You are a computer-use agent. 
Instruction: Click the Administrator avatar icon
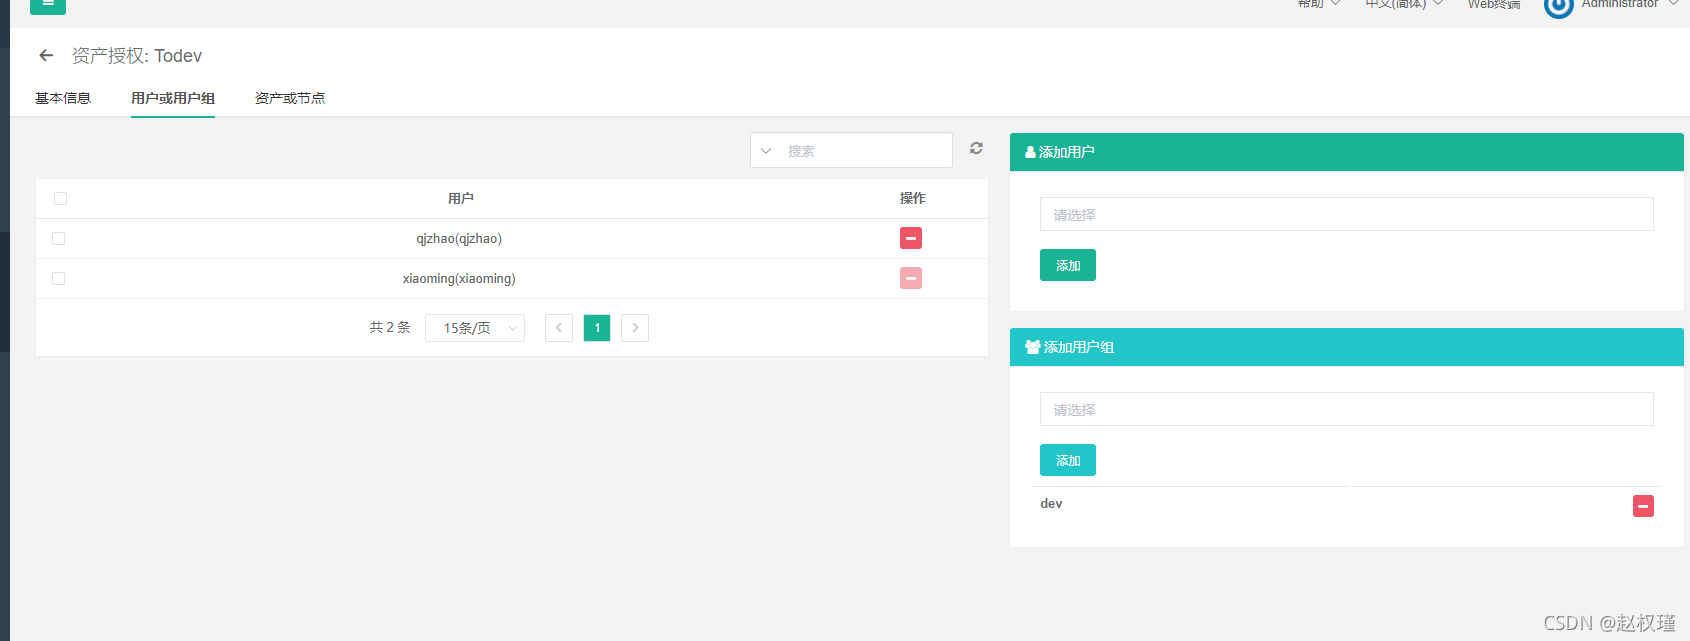point(1558,7)
